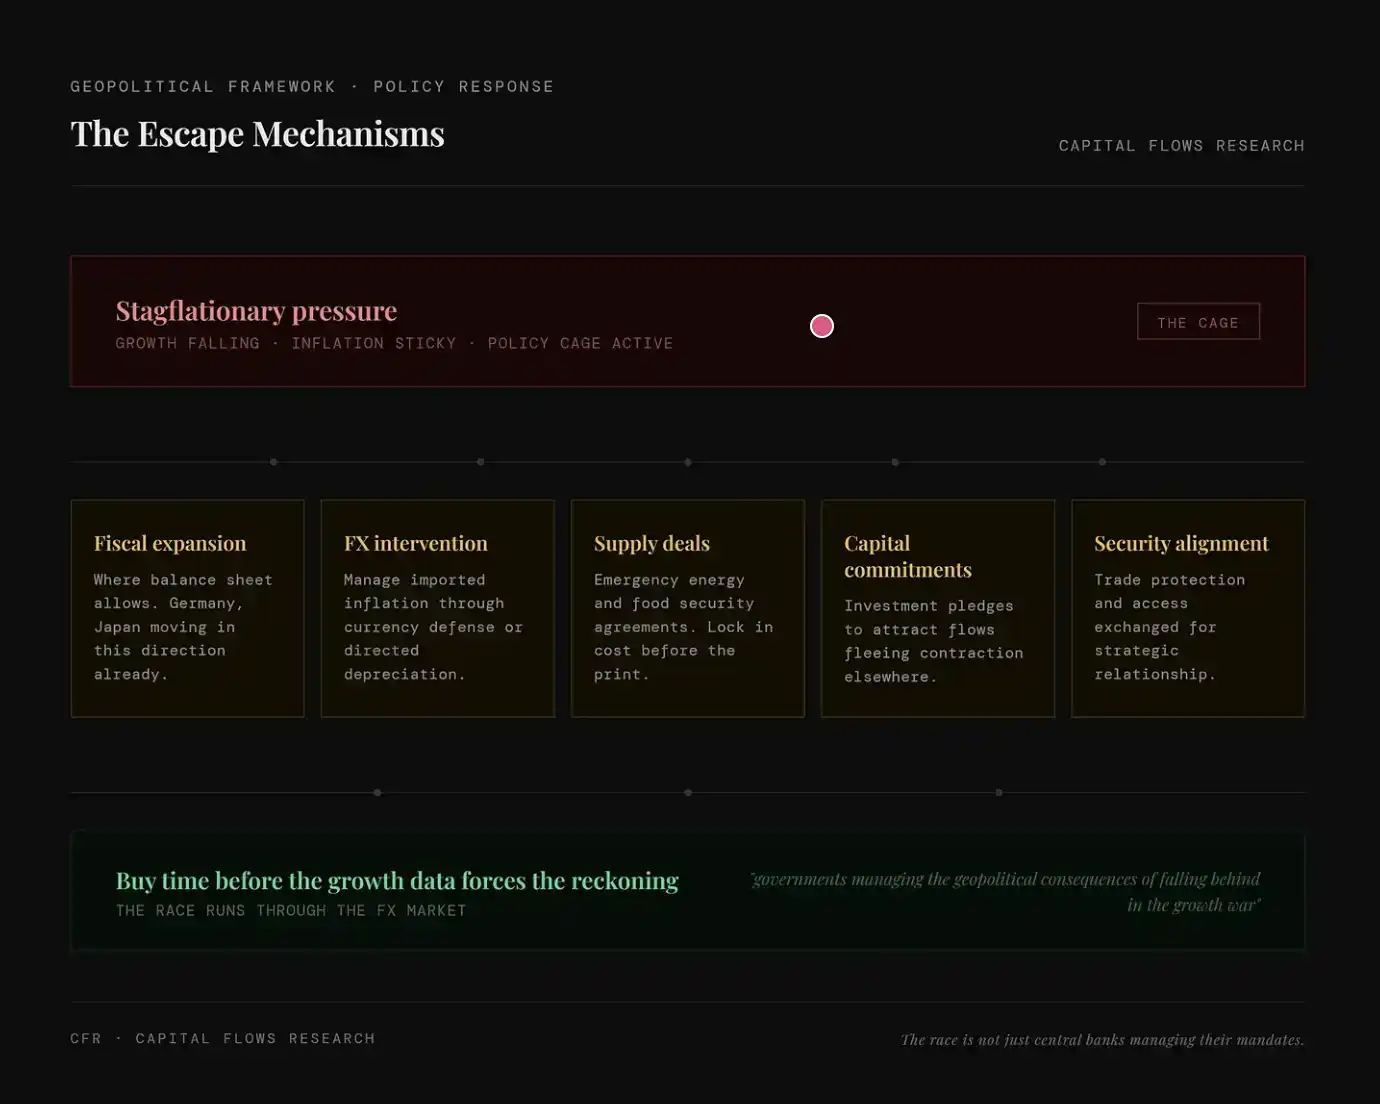Click the Buy time before the growth data heading
The image size is (1380, 1104).
pyautogui.click(x=397, y=881)
